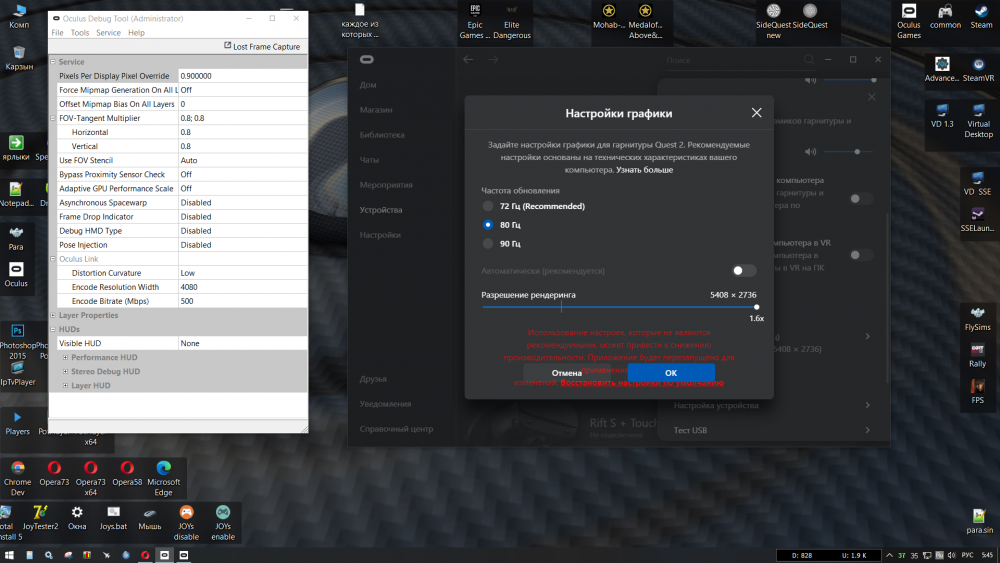This screenshot has height=563, width=1000.
Task: Open the Узнать больше link
Action: pyautogui.click(x=644, y=170)
